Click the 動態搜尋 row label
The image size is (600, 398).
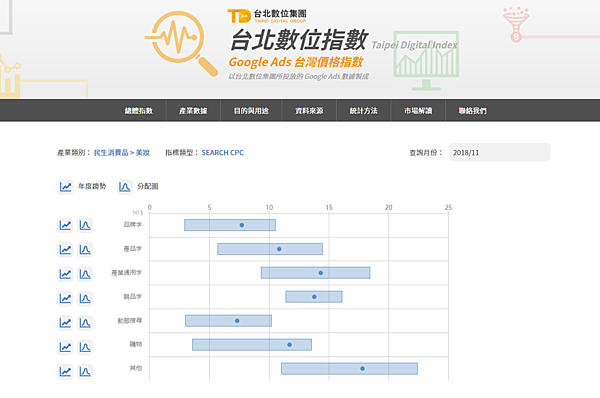[130, 321]
